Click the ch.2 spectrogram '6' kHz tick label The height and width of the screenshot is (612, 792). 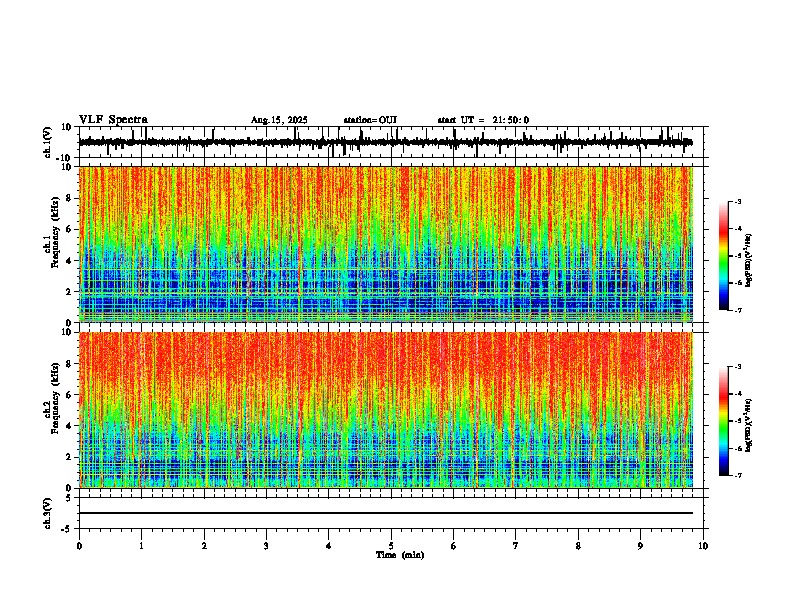point(70,395)
